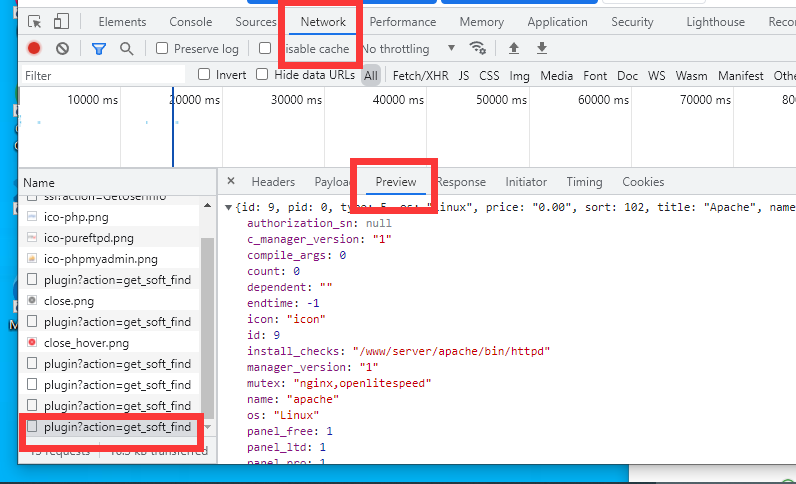Show the request Cookies tab
The width and height of the screenshot is (796, 484).
(x=643, y=182)
